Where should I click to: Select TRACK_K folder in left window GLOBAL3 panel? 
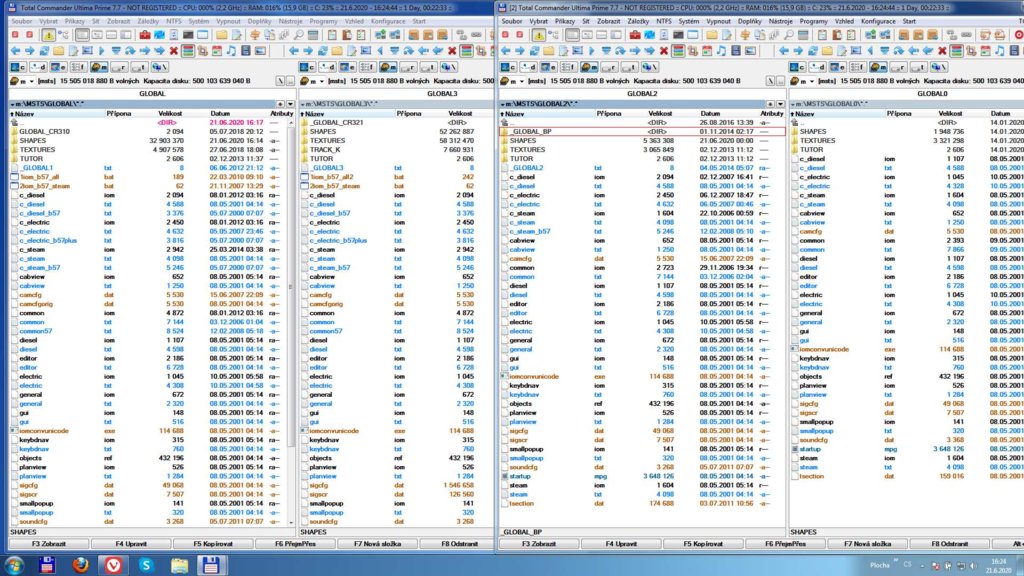point(325,150)
